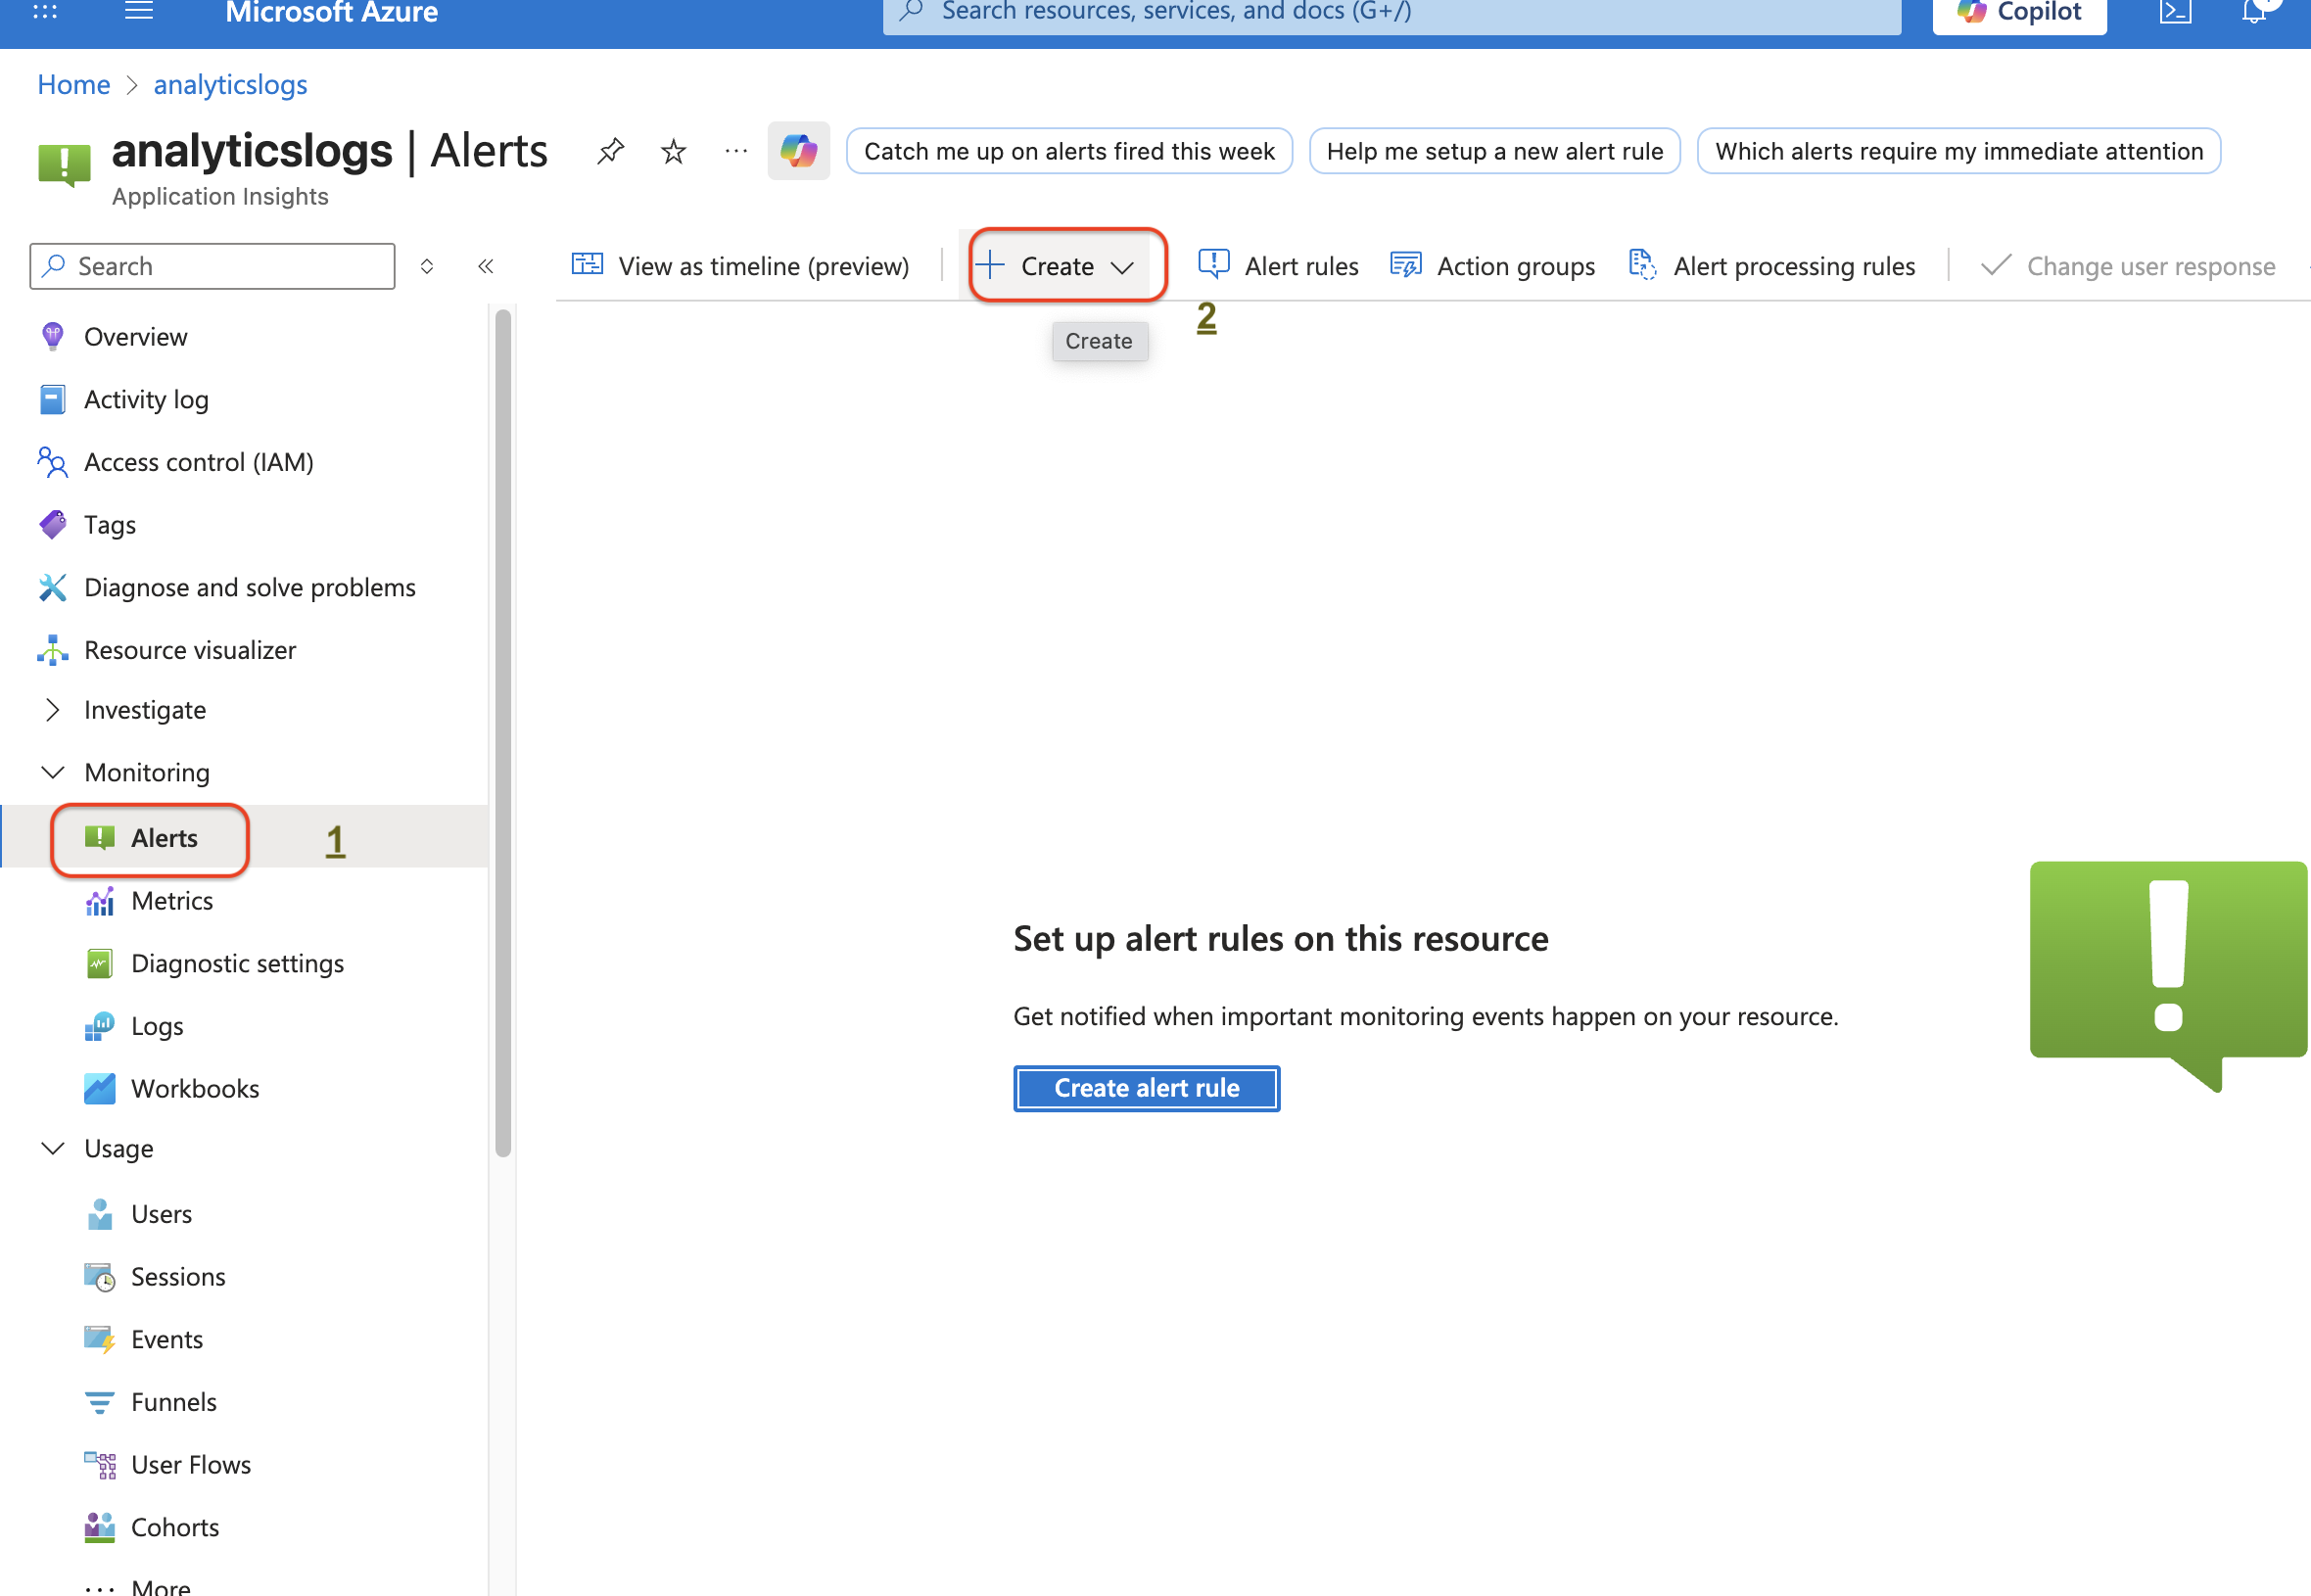Open Action groups from toolbar

1493,266
